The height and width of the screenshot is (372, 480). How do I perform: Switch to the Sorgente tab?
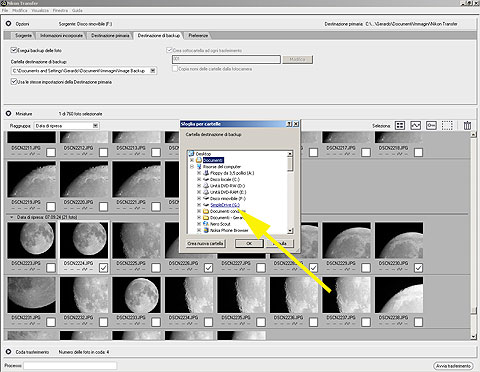(23, 35)
